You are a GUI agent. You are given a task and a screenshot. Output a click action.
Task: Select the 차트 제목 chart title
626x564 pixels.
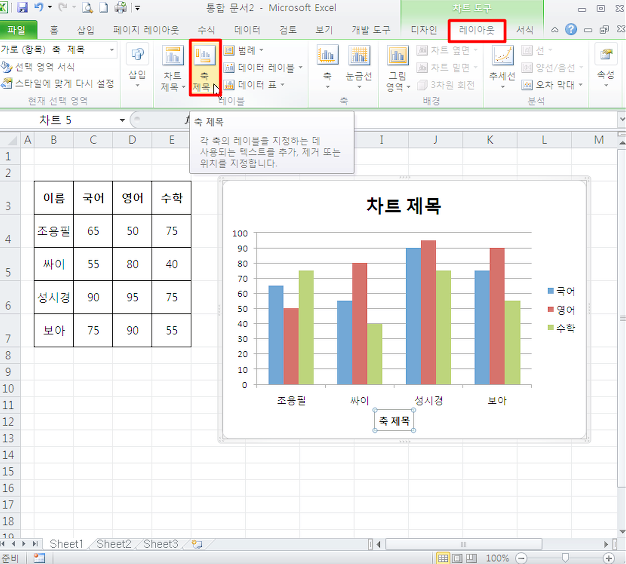(x=404, y=206)
